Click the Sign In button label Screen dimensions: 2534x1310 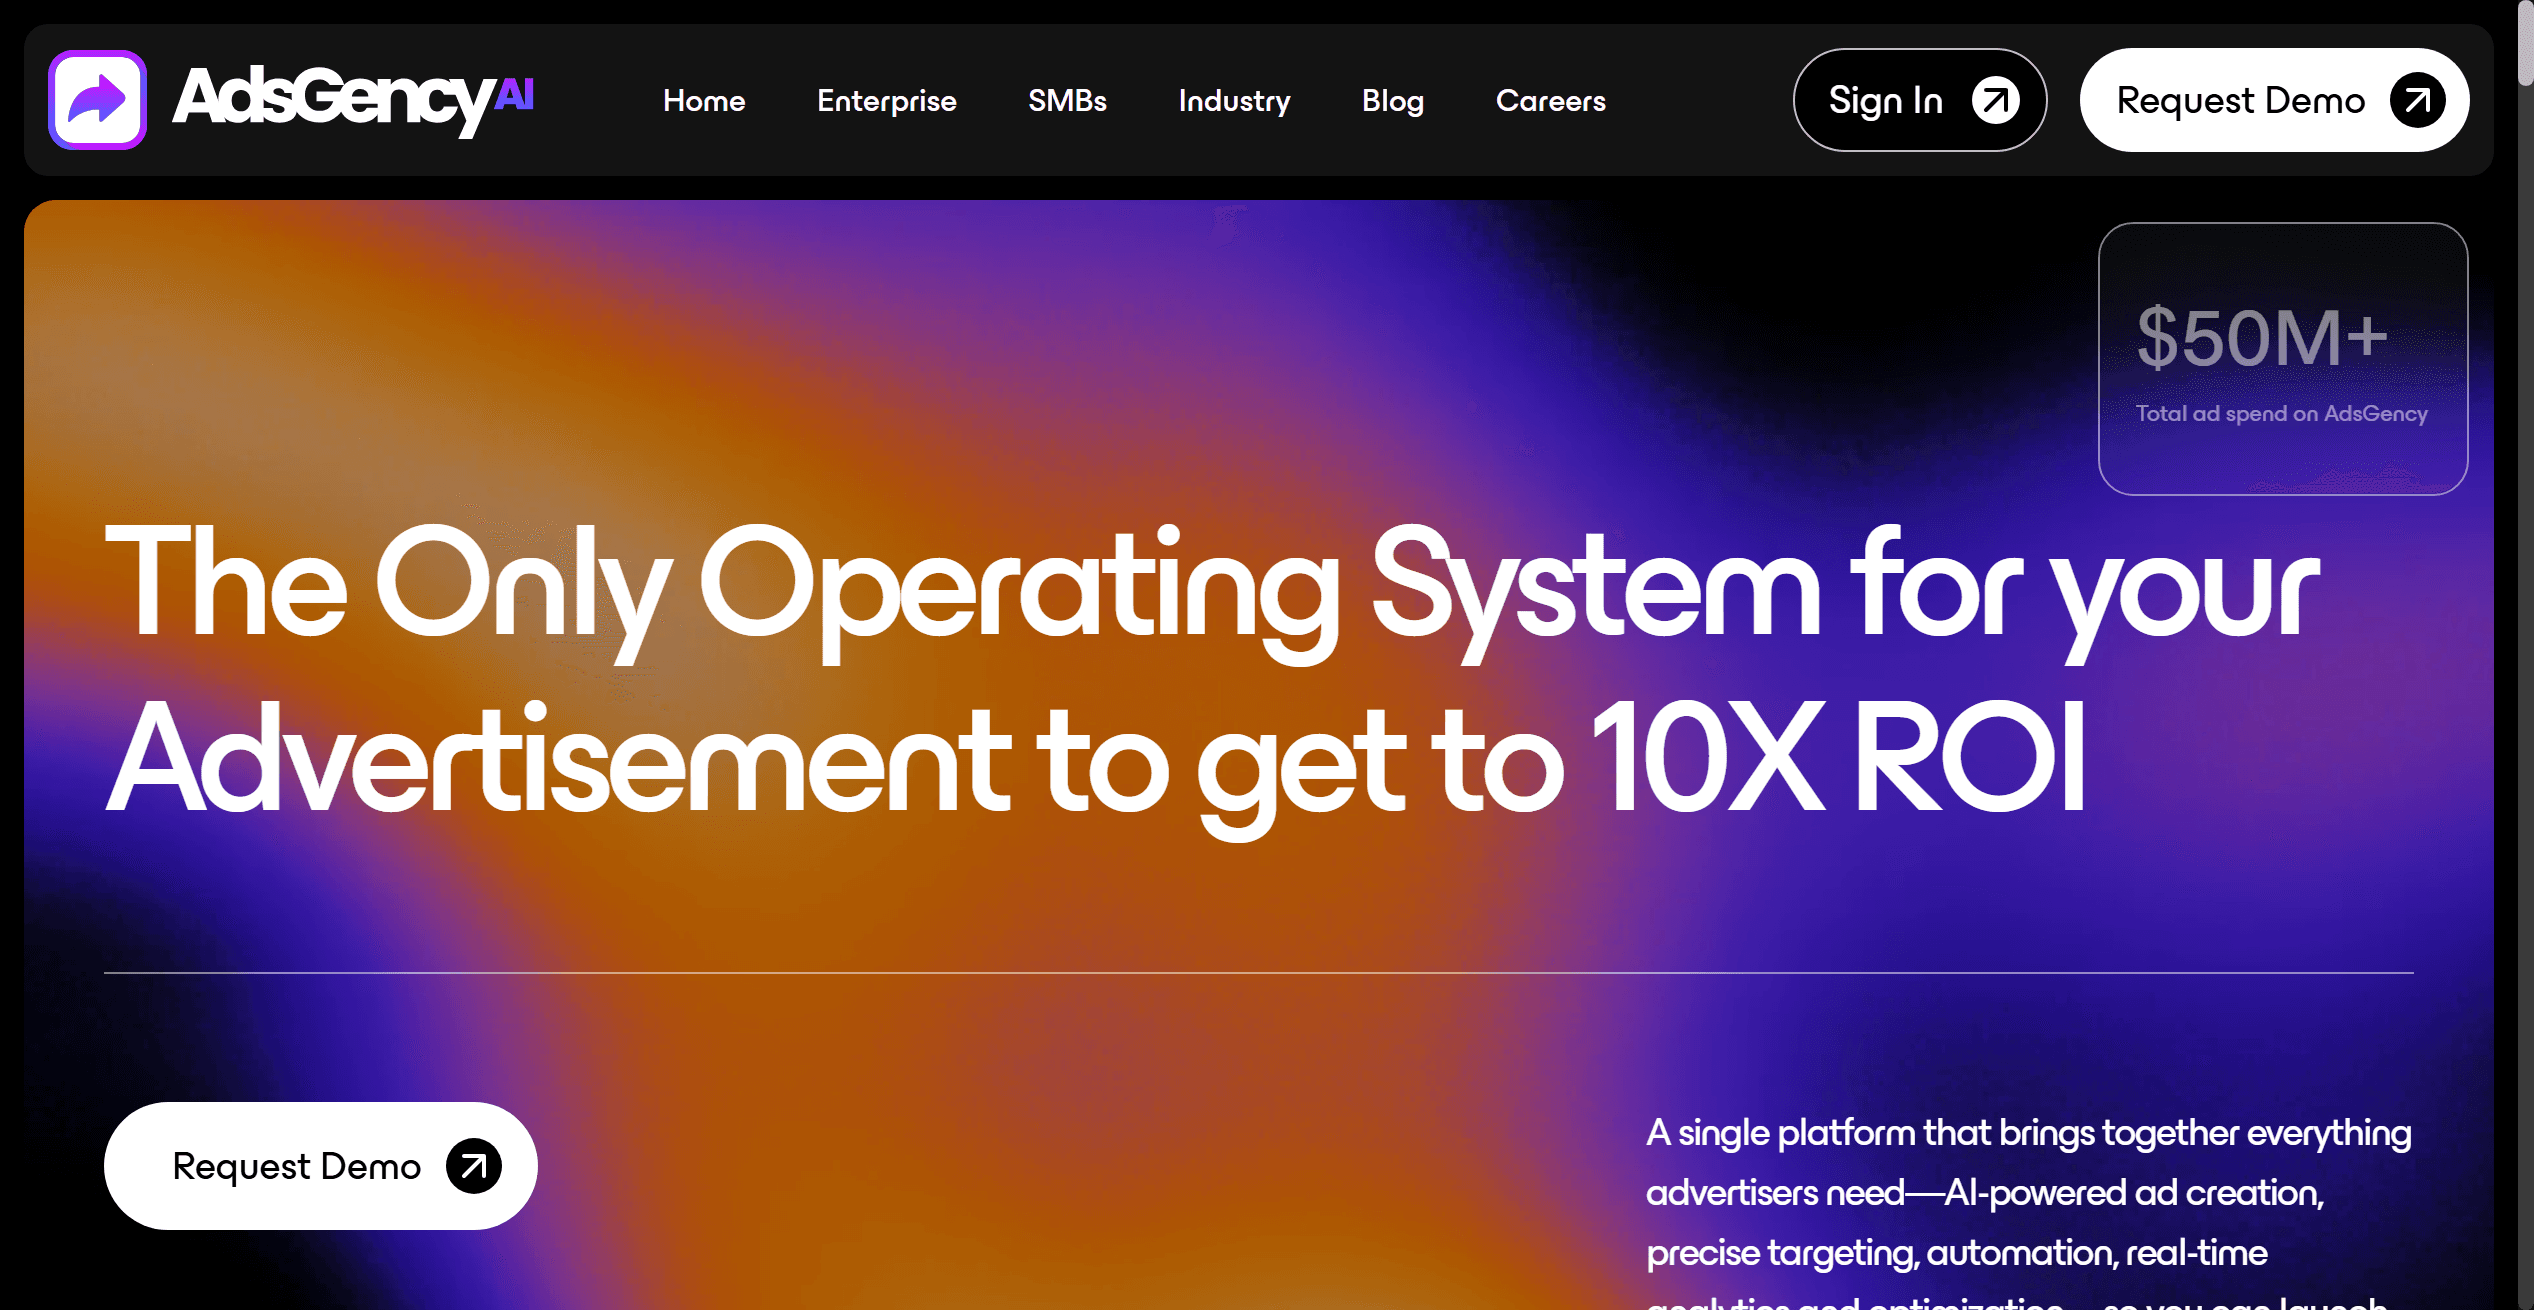point(1885,101)
